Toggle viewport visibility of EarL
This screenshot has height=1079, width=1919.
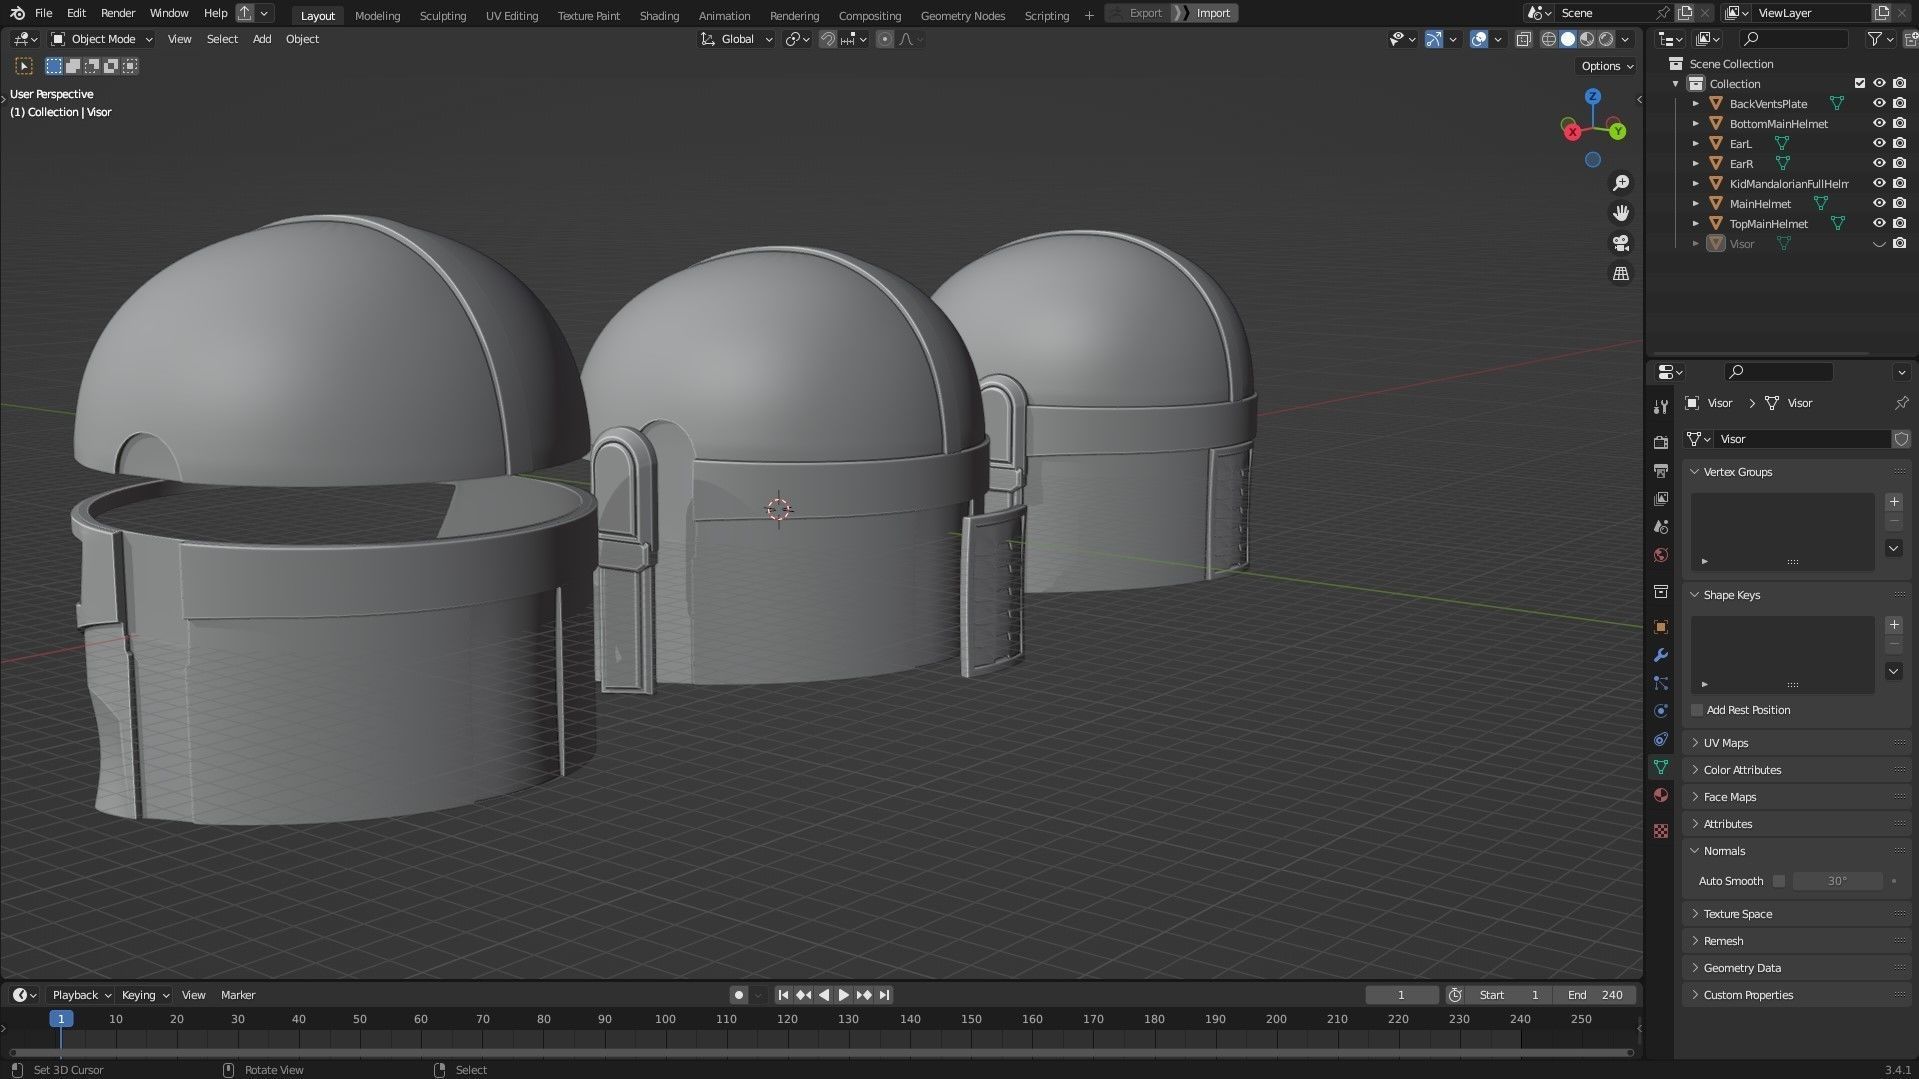click(x=1879, y=143)
